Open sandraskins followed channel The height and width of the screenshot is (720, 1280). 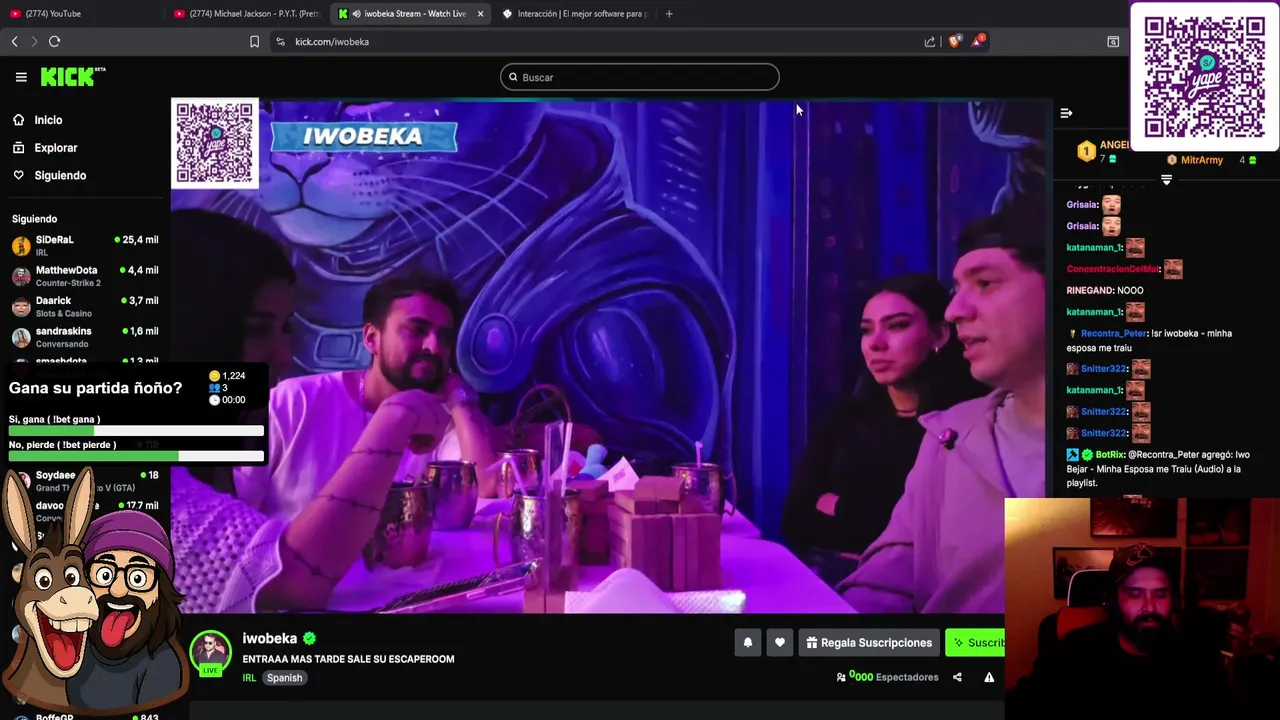tap(85, 337)
